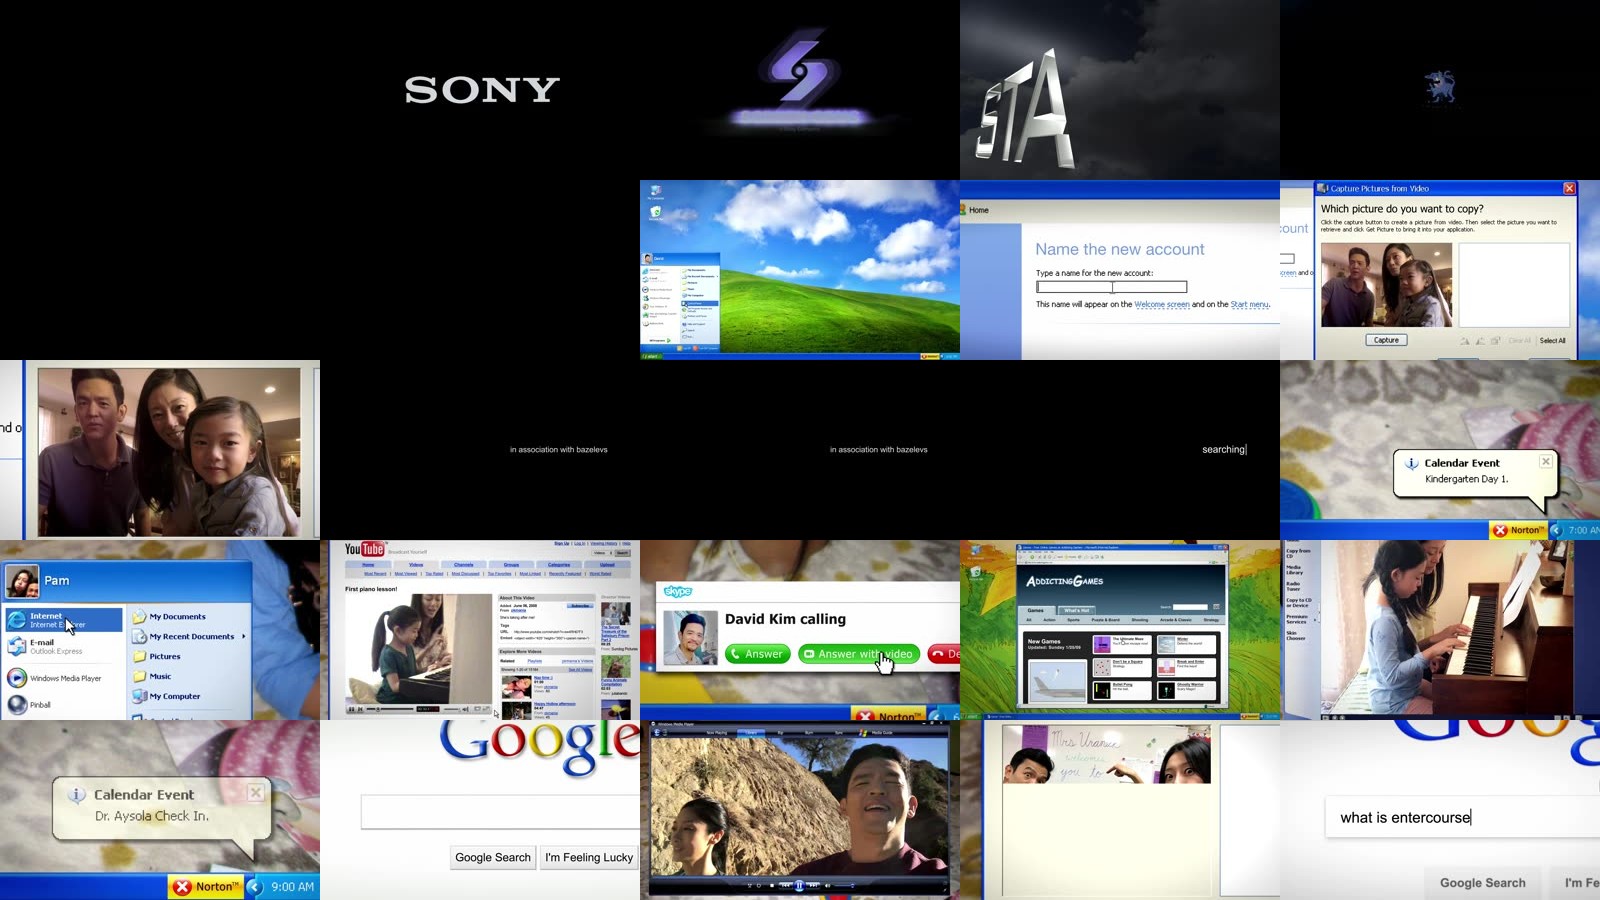Click Subscribe on the YouTube video page

pyautogui.click(x=580, y=606)
